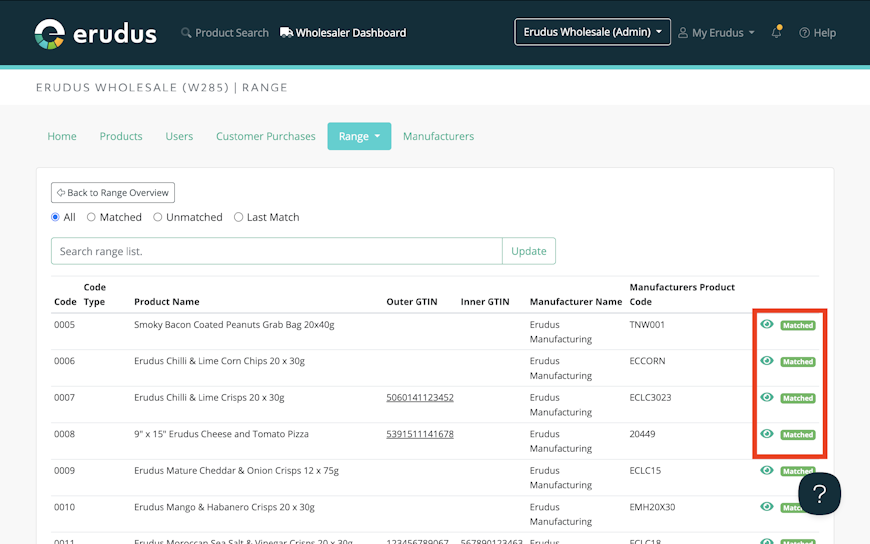The height and width of the screenshot is (544, 870).
Task: Click the Erudus logo
Action: [x=95, y=33]
